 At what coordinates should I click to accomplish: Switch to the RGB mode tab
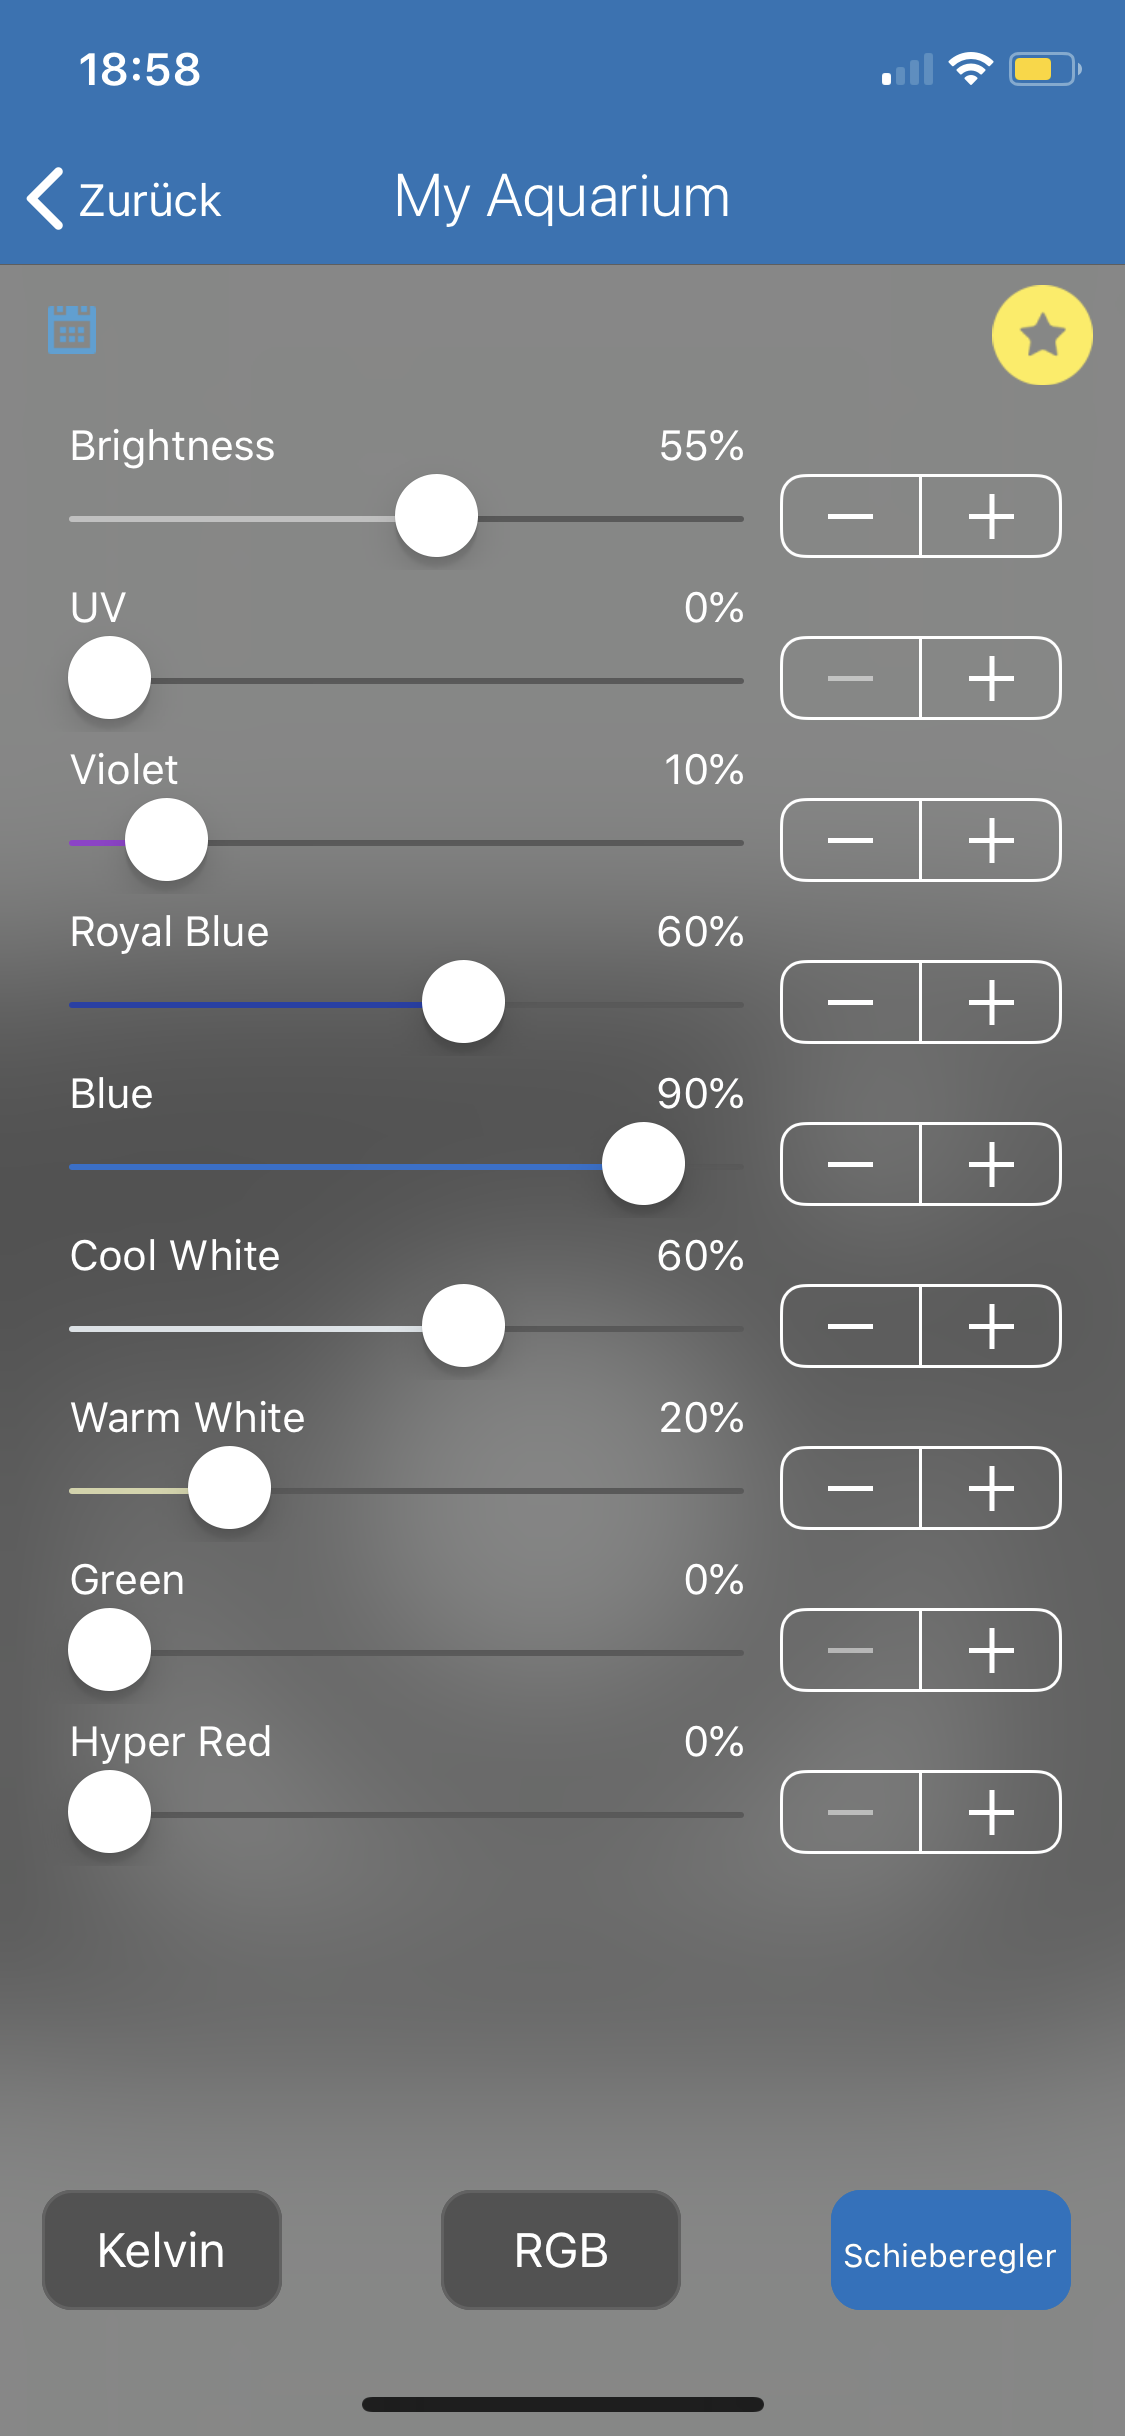561,2250
